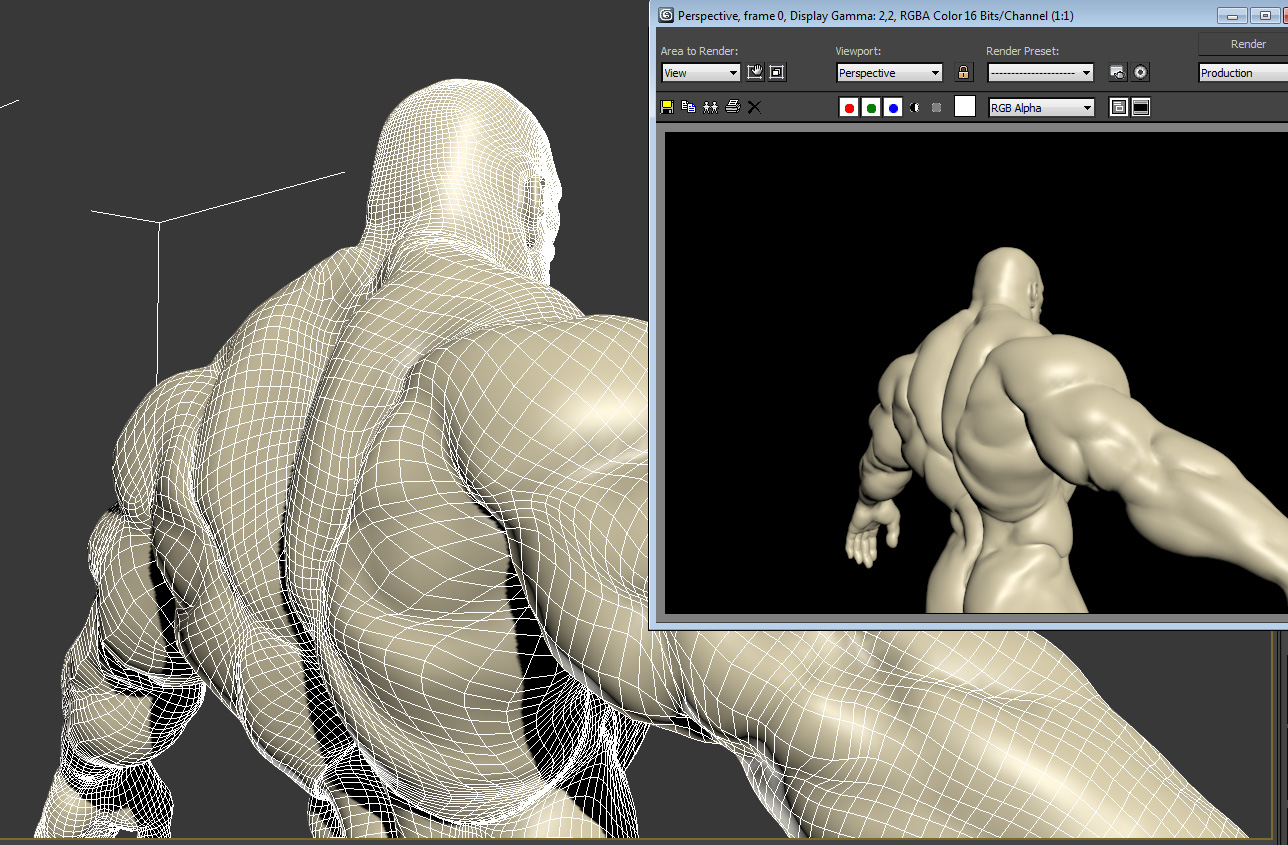This screenshot has height=845, width=1288.
Task: Open the RGB Alpha channel dropdown
Action: (x=1041, y=108)
